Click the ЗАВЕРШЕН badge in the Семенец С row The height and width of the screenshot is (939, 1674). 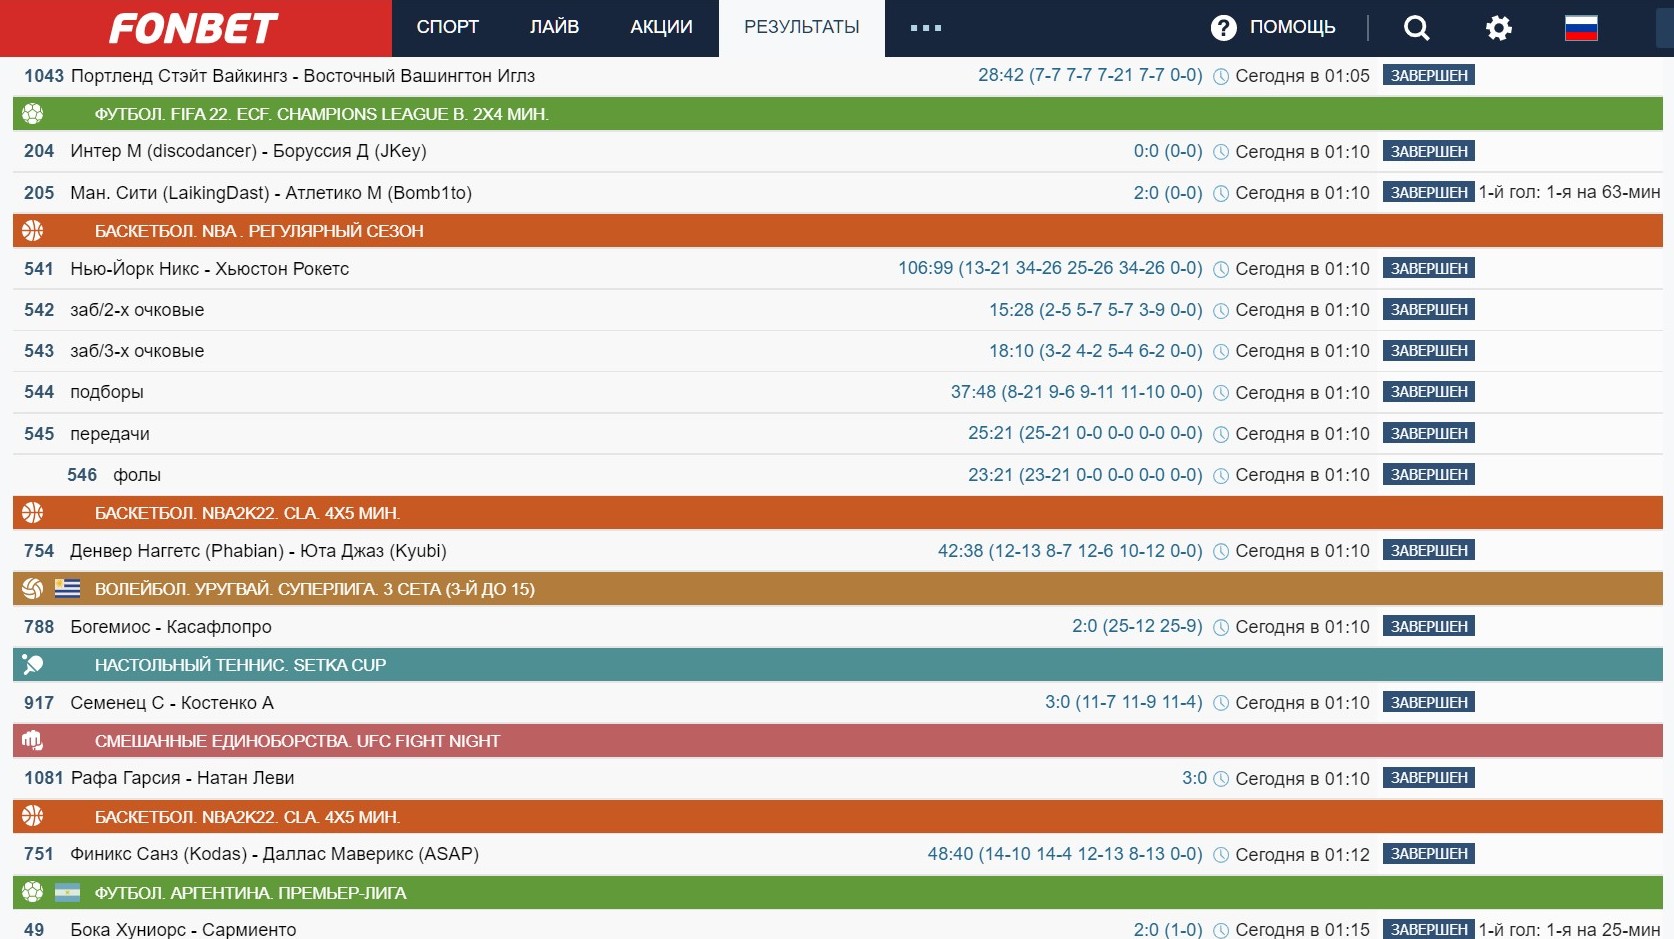coord(1429,703)
